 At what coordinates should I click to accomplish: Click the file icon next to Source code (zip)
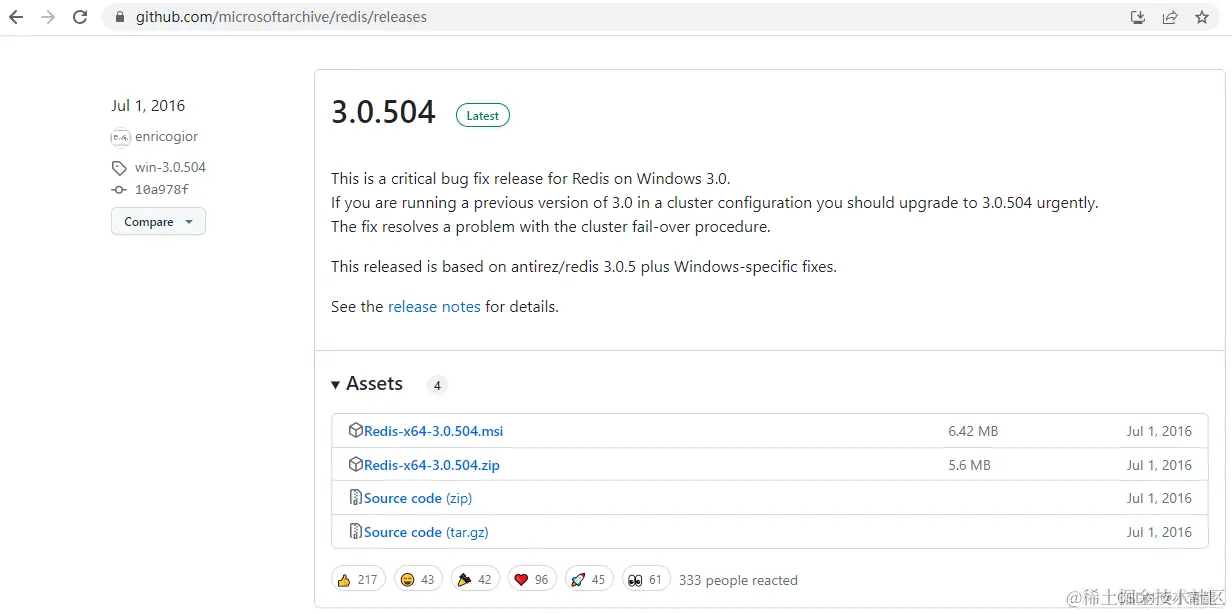[x=355, y=498]
